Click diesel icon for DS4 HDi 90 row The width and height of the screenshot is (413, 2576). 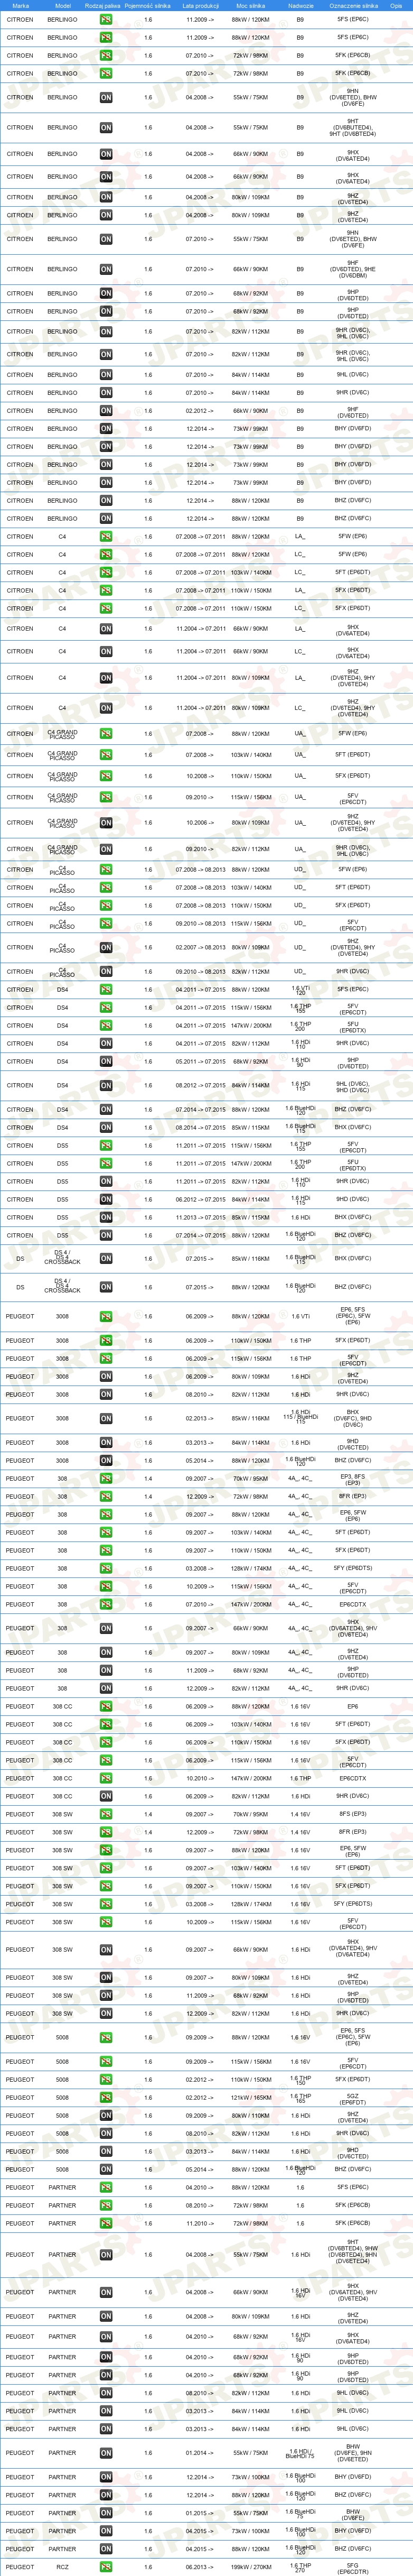pos(106,1062)
